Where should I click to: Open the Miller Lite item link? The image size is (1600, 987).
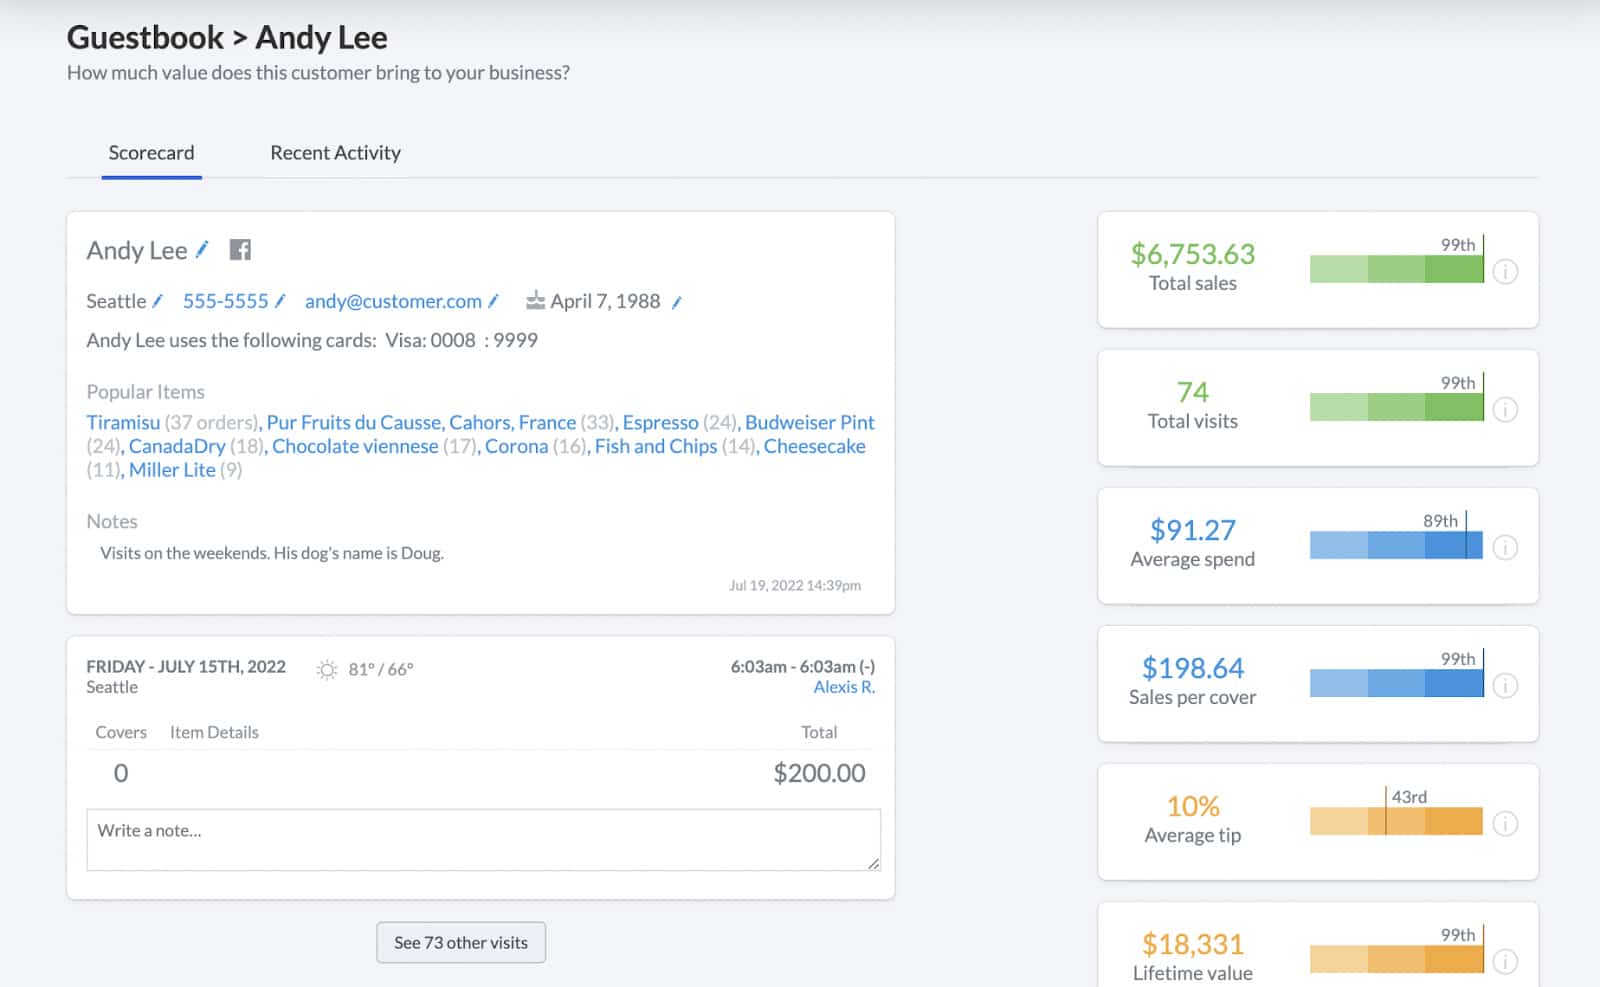[x=172, y=470]
